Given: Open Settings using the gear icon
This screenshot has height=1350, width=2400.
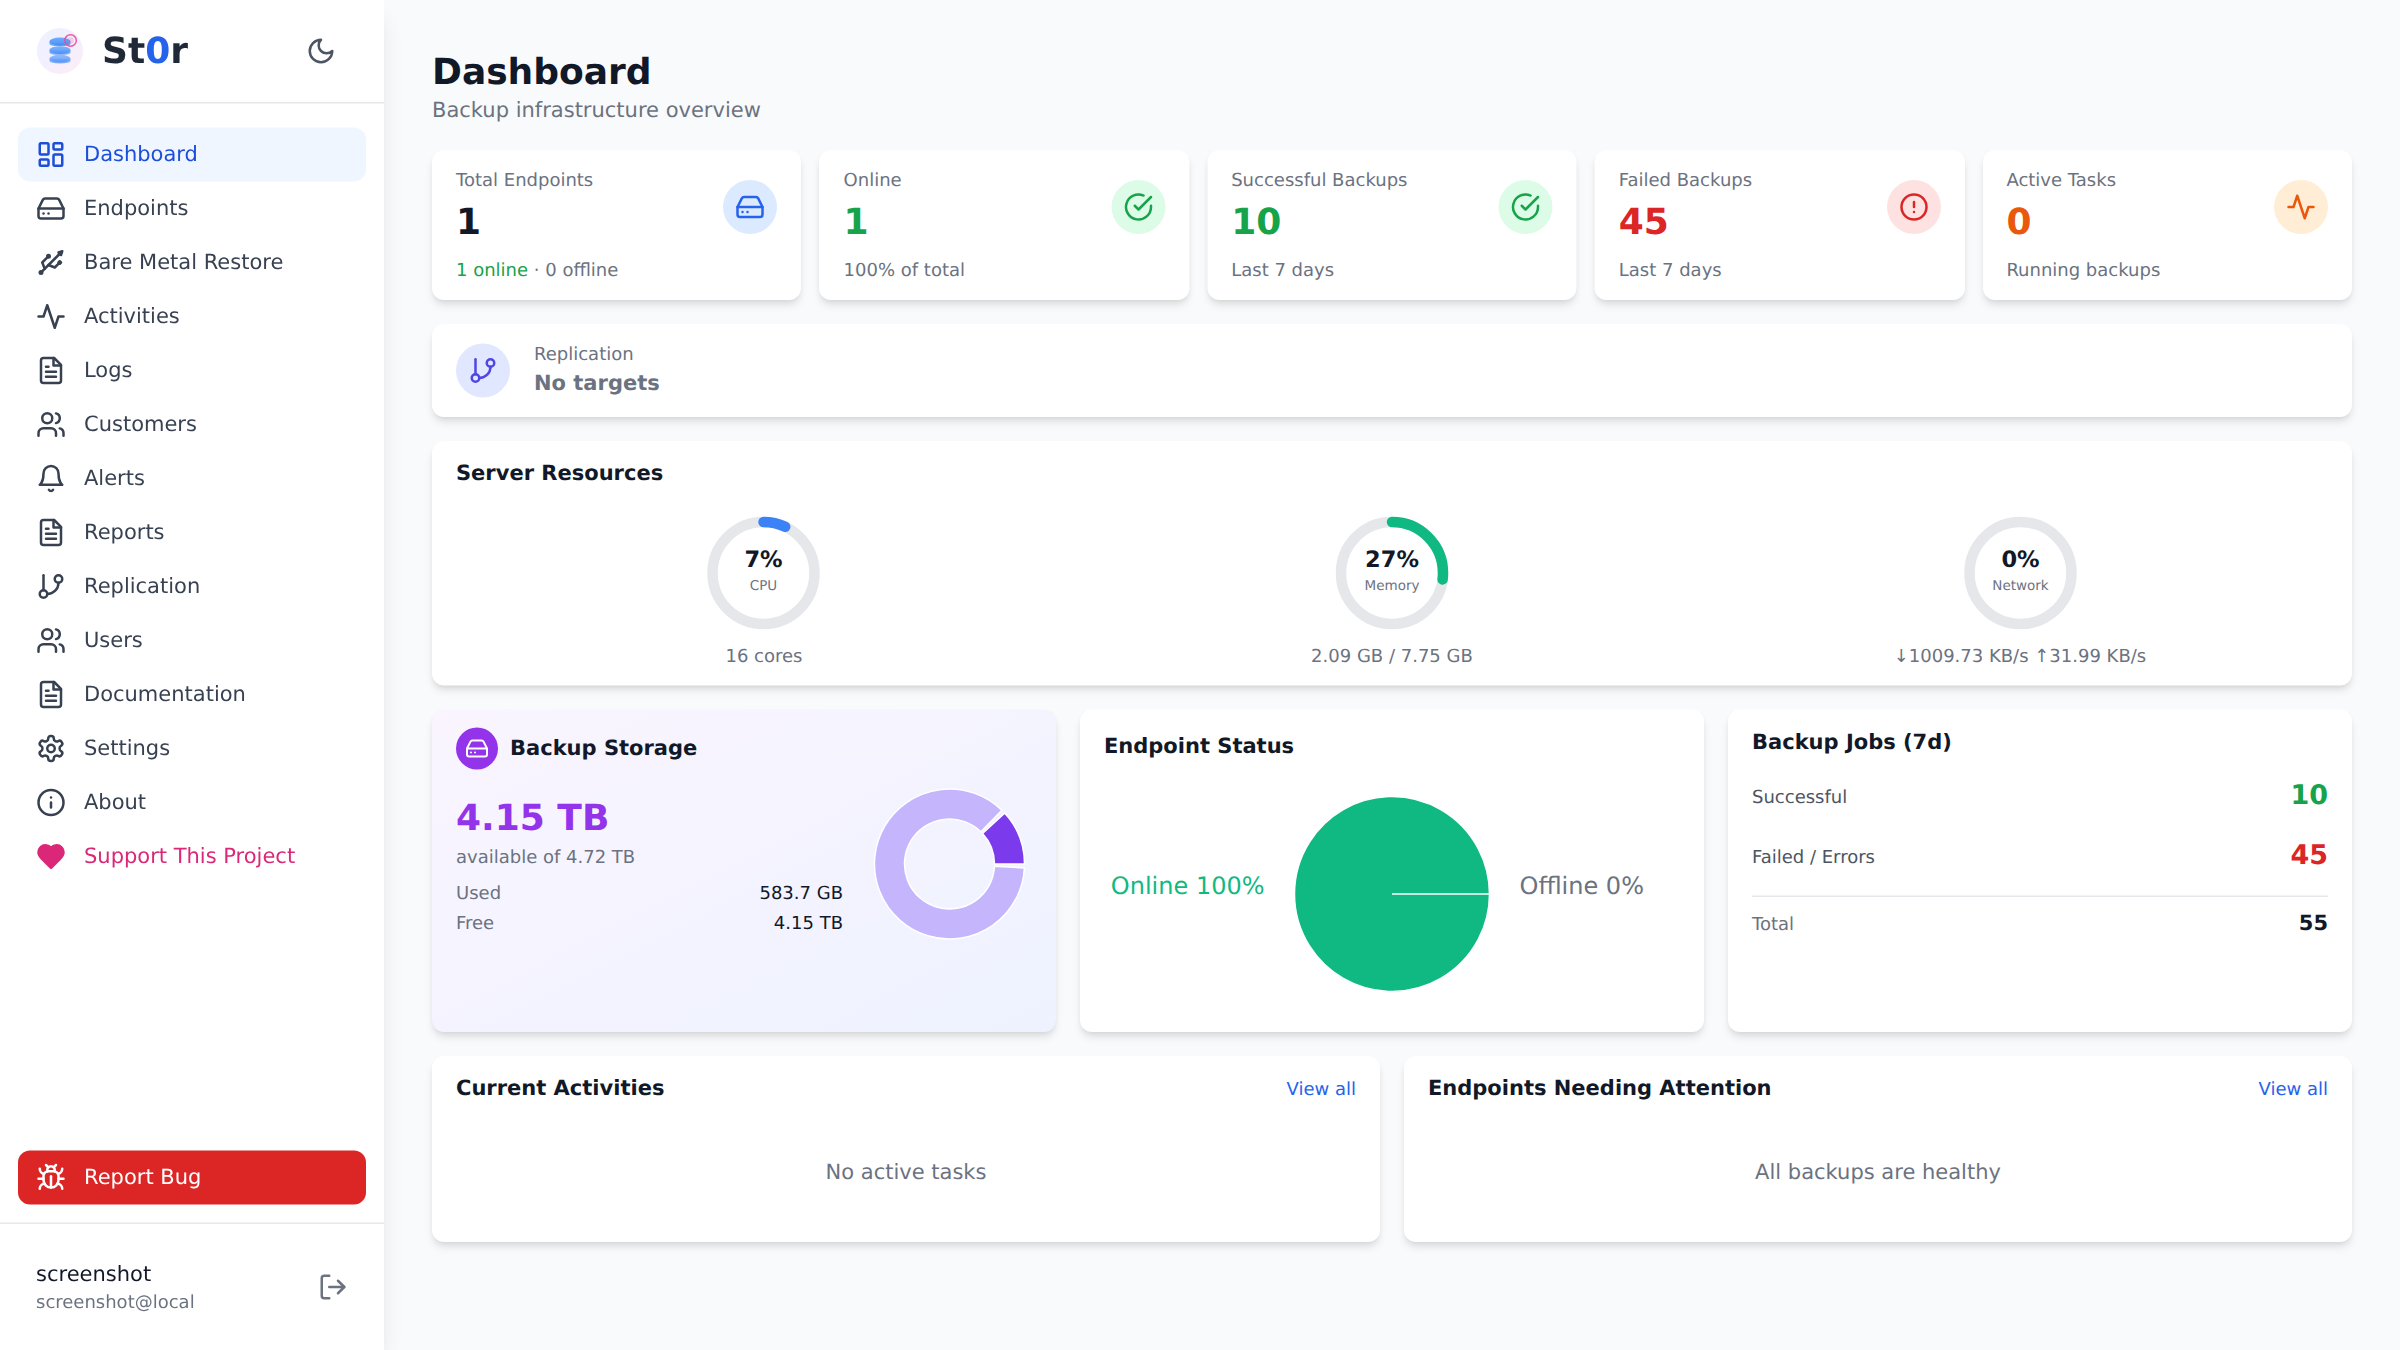Looking at the screenshot, I should [51, 747].
